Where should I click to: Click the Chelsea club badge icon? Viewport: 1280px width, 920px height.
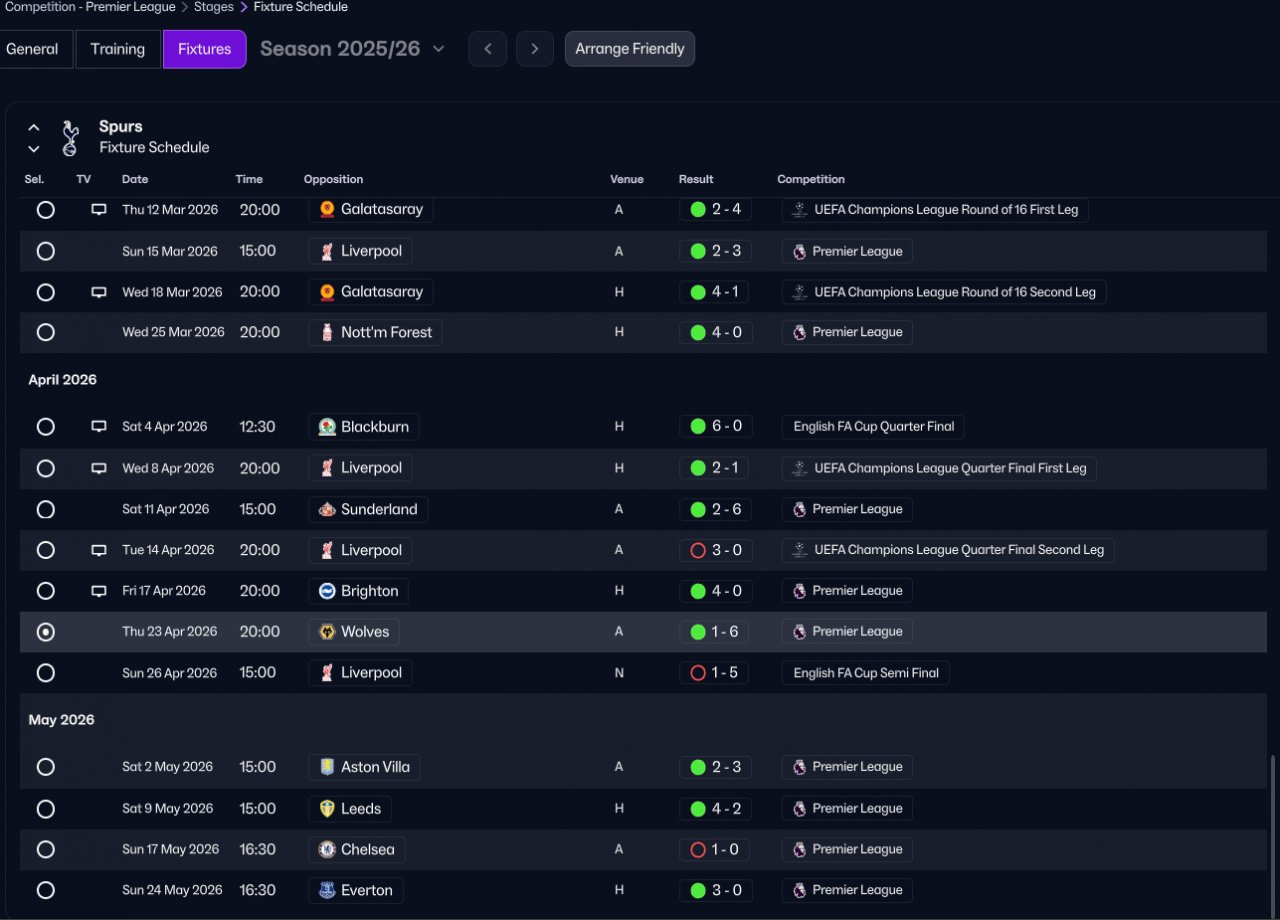click(327, 850)
